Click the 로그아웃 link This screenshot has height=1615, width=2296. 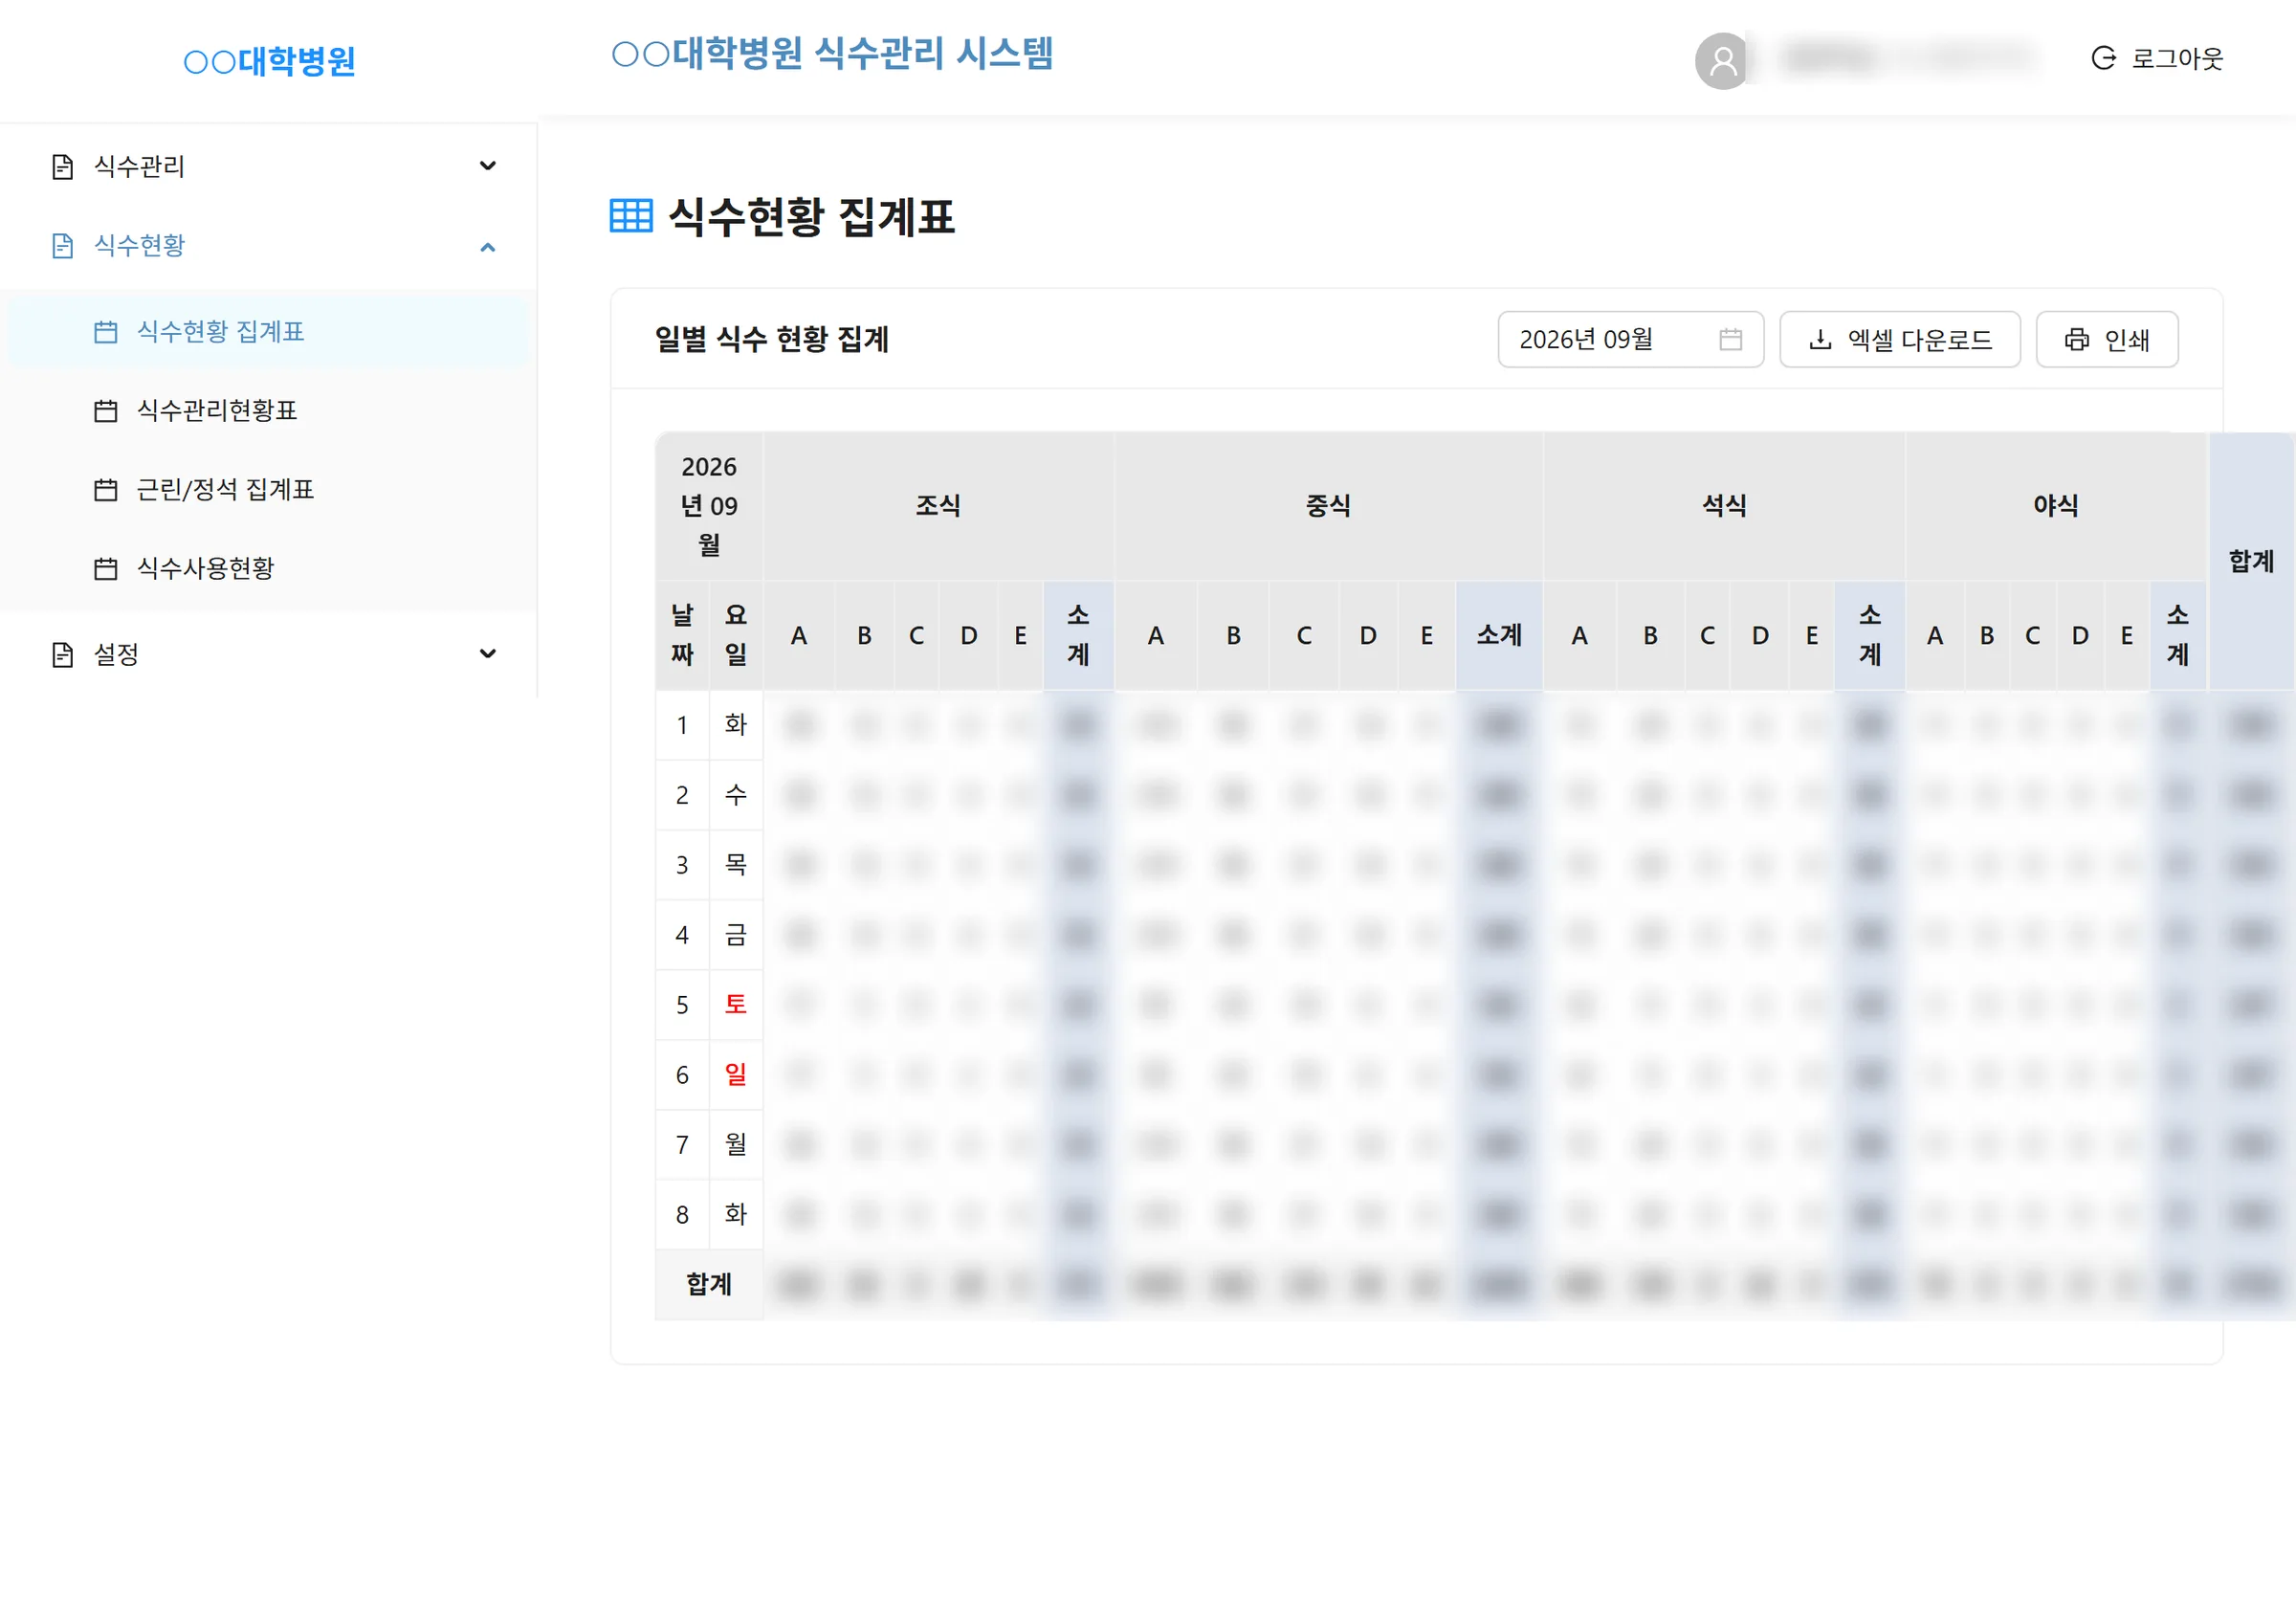coord(2157,58)
